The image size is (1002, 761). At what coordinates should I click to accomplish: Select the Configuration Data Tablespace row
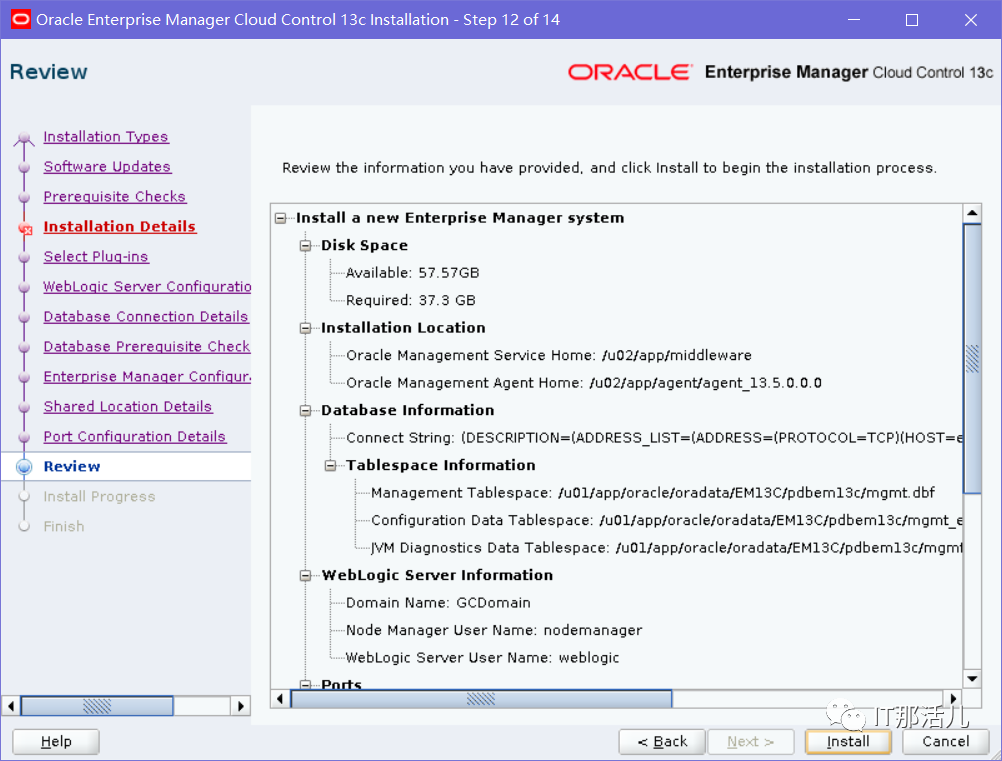[x=667, y=521]
